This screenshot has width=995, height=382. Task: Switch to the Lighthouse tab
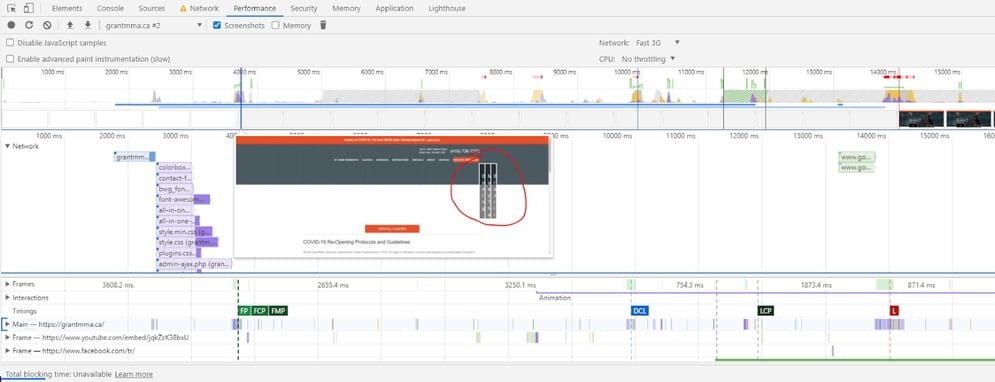click(446, 8)
